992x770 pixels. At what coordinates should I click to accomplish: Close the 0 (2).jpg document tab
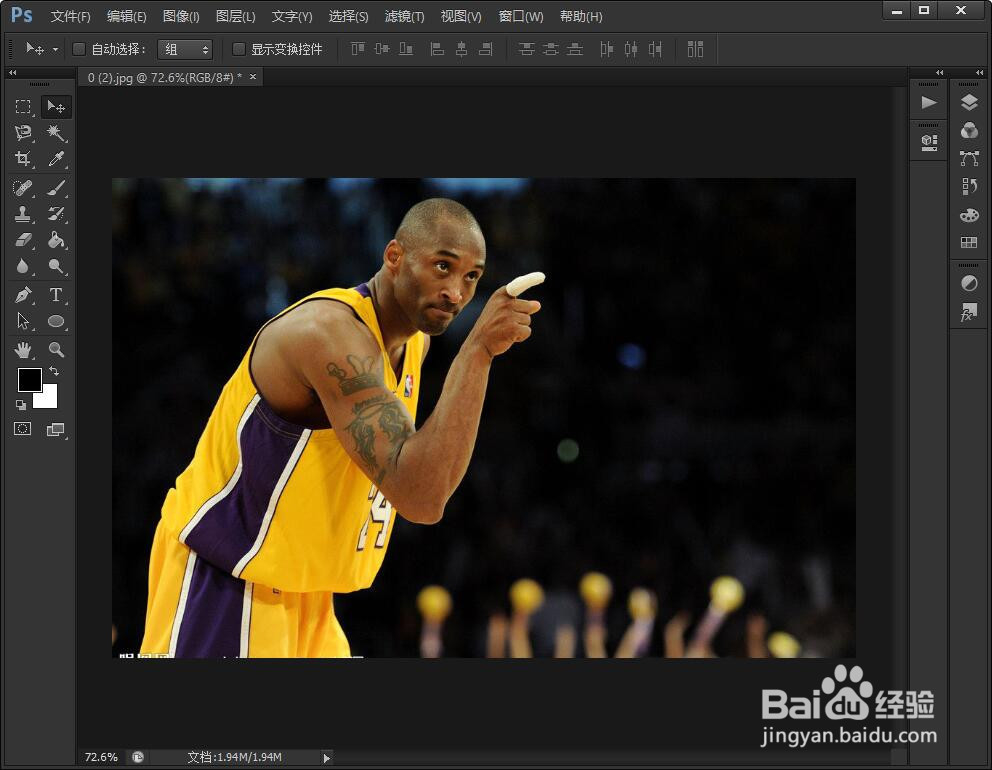pyautogui.click(x=253, y=77)
